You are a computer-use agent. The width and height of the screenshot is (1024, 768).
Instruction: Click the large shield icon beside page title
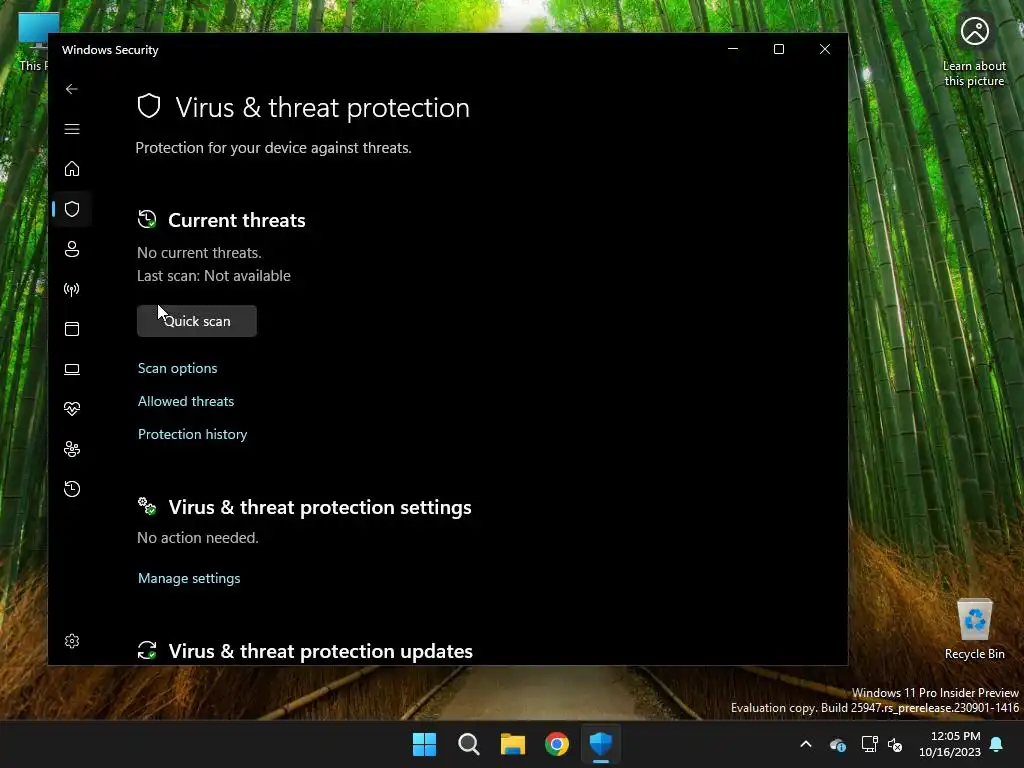[x=149, y=106]
